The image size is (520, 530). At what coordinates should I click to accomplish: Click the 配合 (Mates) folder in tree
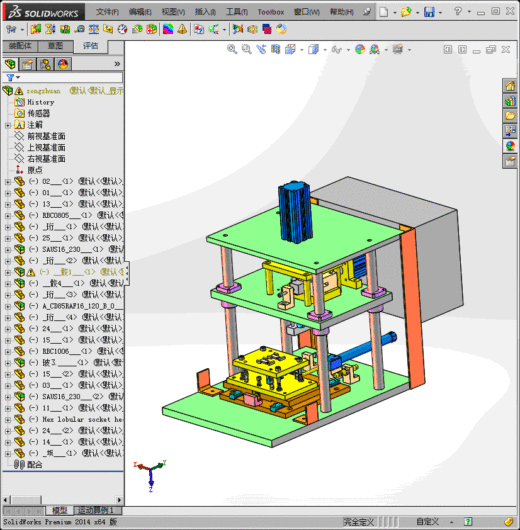point(34,465)
